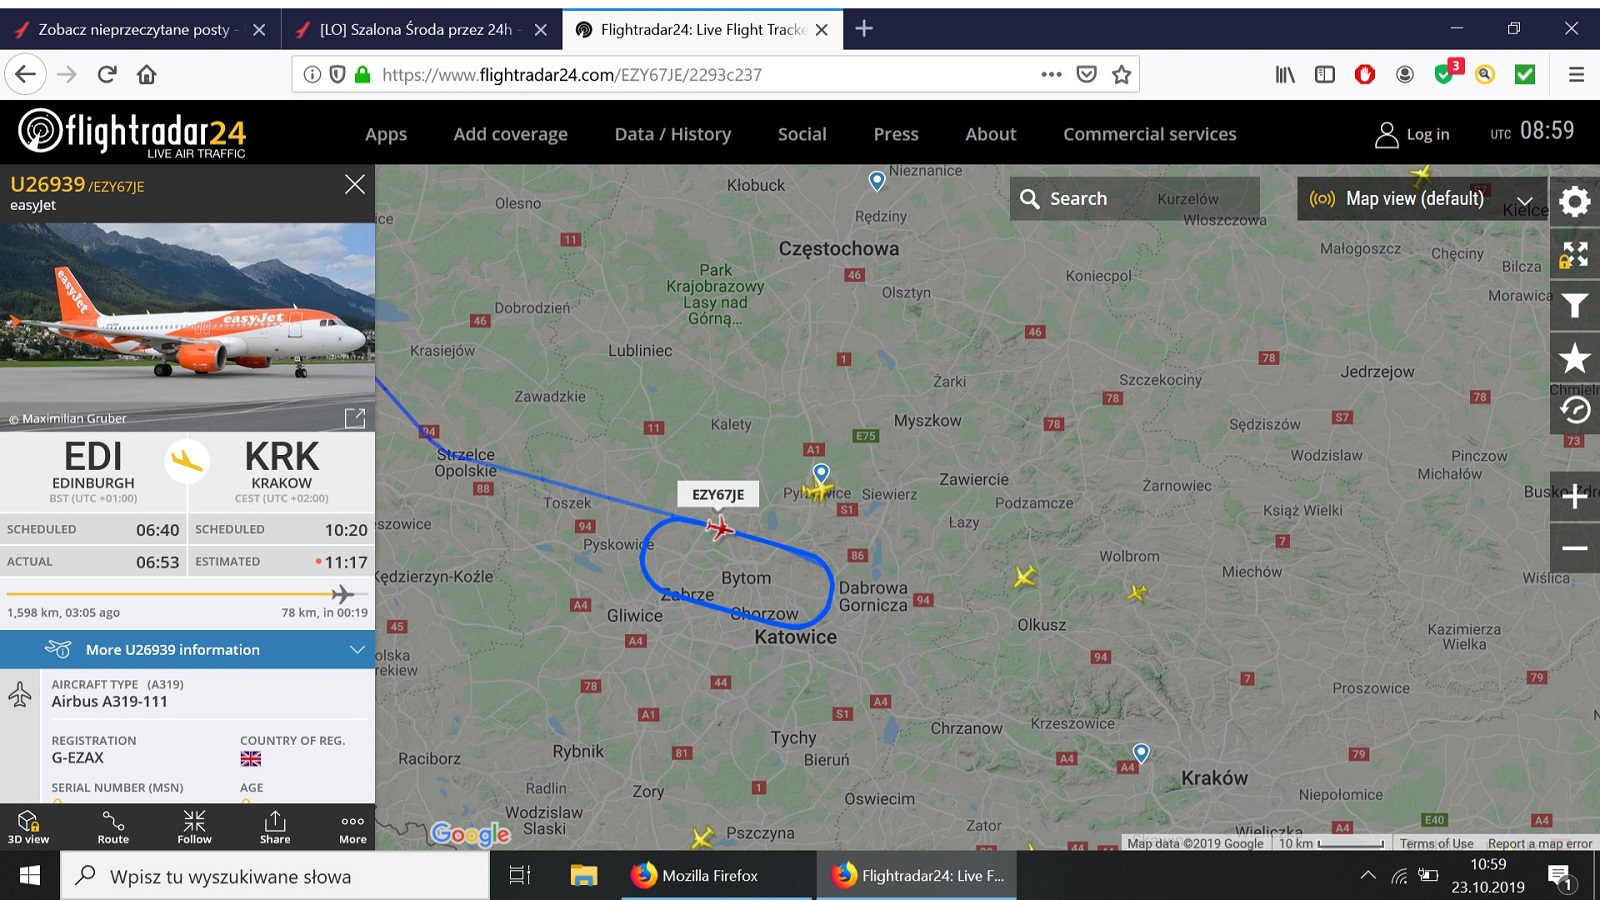Screen dimensions: 1600x900
Task: Click the browser address bar URL
Action: tap(572, 75)
